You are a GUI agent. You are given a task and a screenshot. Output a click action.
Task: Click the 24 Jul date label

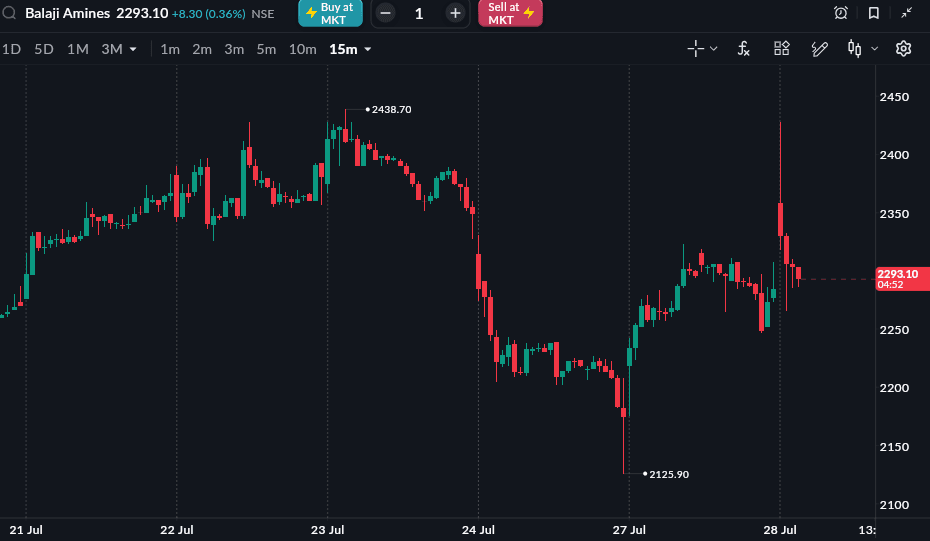tap(478, 530)
